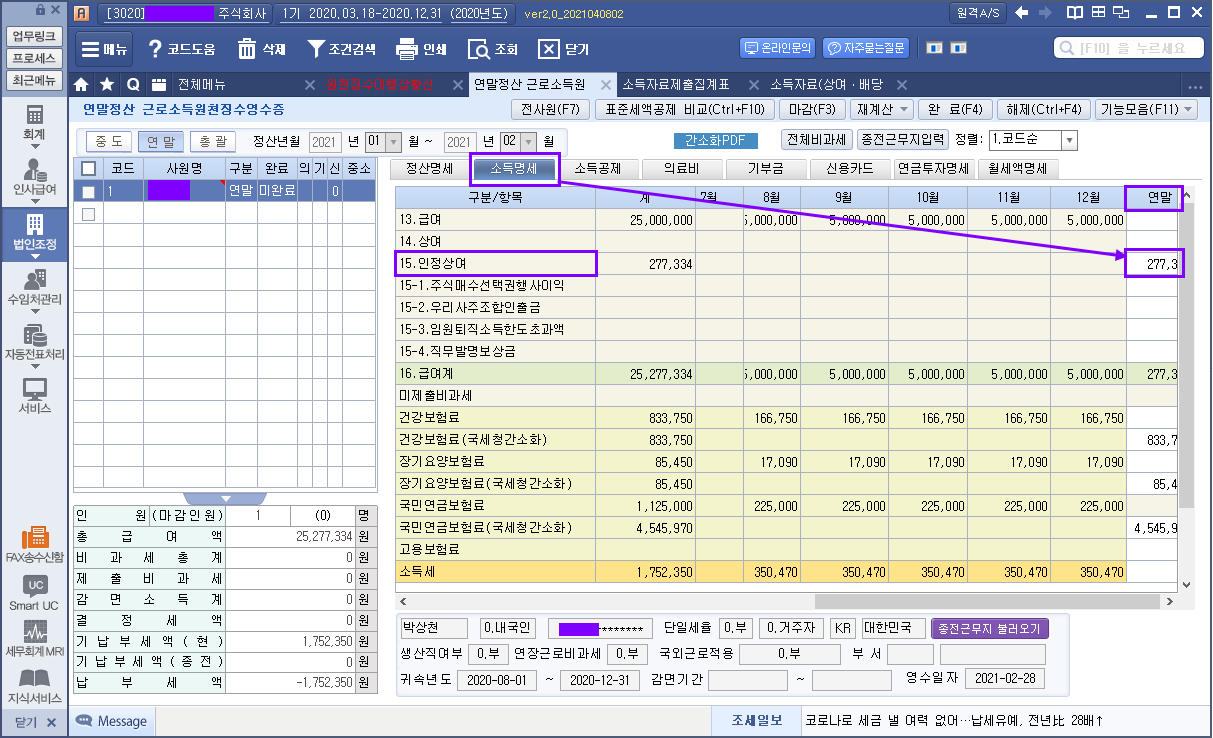Viewport: 1213px width, 738px height.
Task: Tick the checkbox for employee code 1
Action: click(88, 190)
